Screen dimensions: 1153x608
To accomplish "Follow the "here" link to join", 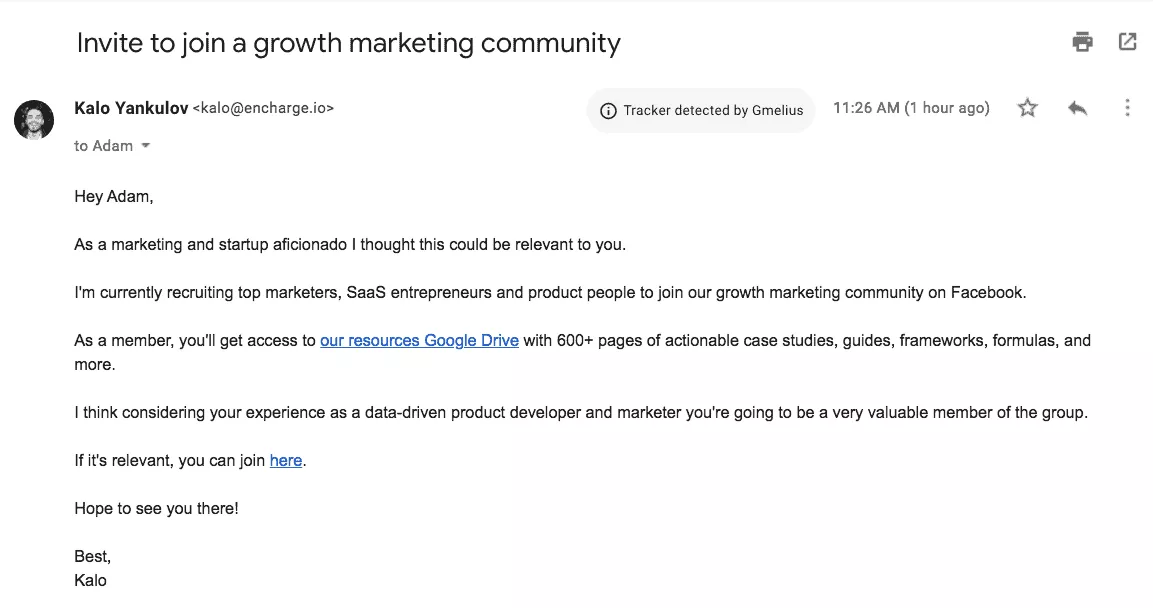I will [x=285, y=460].
